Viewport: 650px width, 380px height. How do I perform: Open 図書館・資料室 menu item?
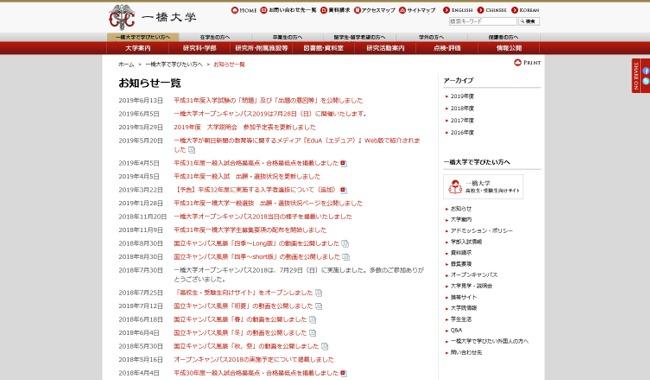[323, 48]
